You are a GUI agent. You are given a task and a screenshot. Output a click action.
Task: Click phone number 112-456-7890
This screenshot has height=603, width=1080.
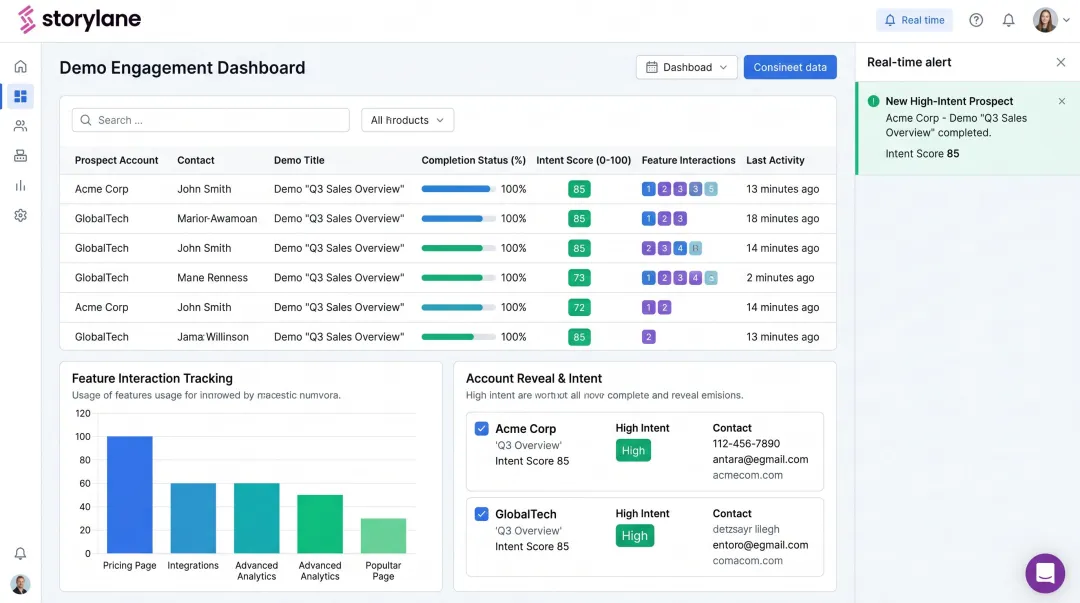pos(746,443)
